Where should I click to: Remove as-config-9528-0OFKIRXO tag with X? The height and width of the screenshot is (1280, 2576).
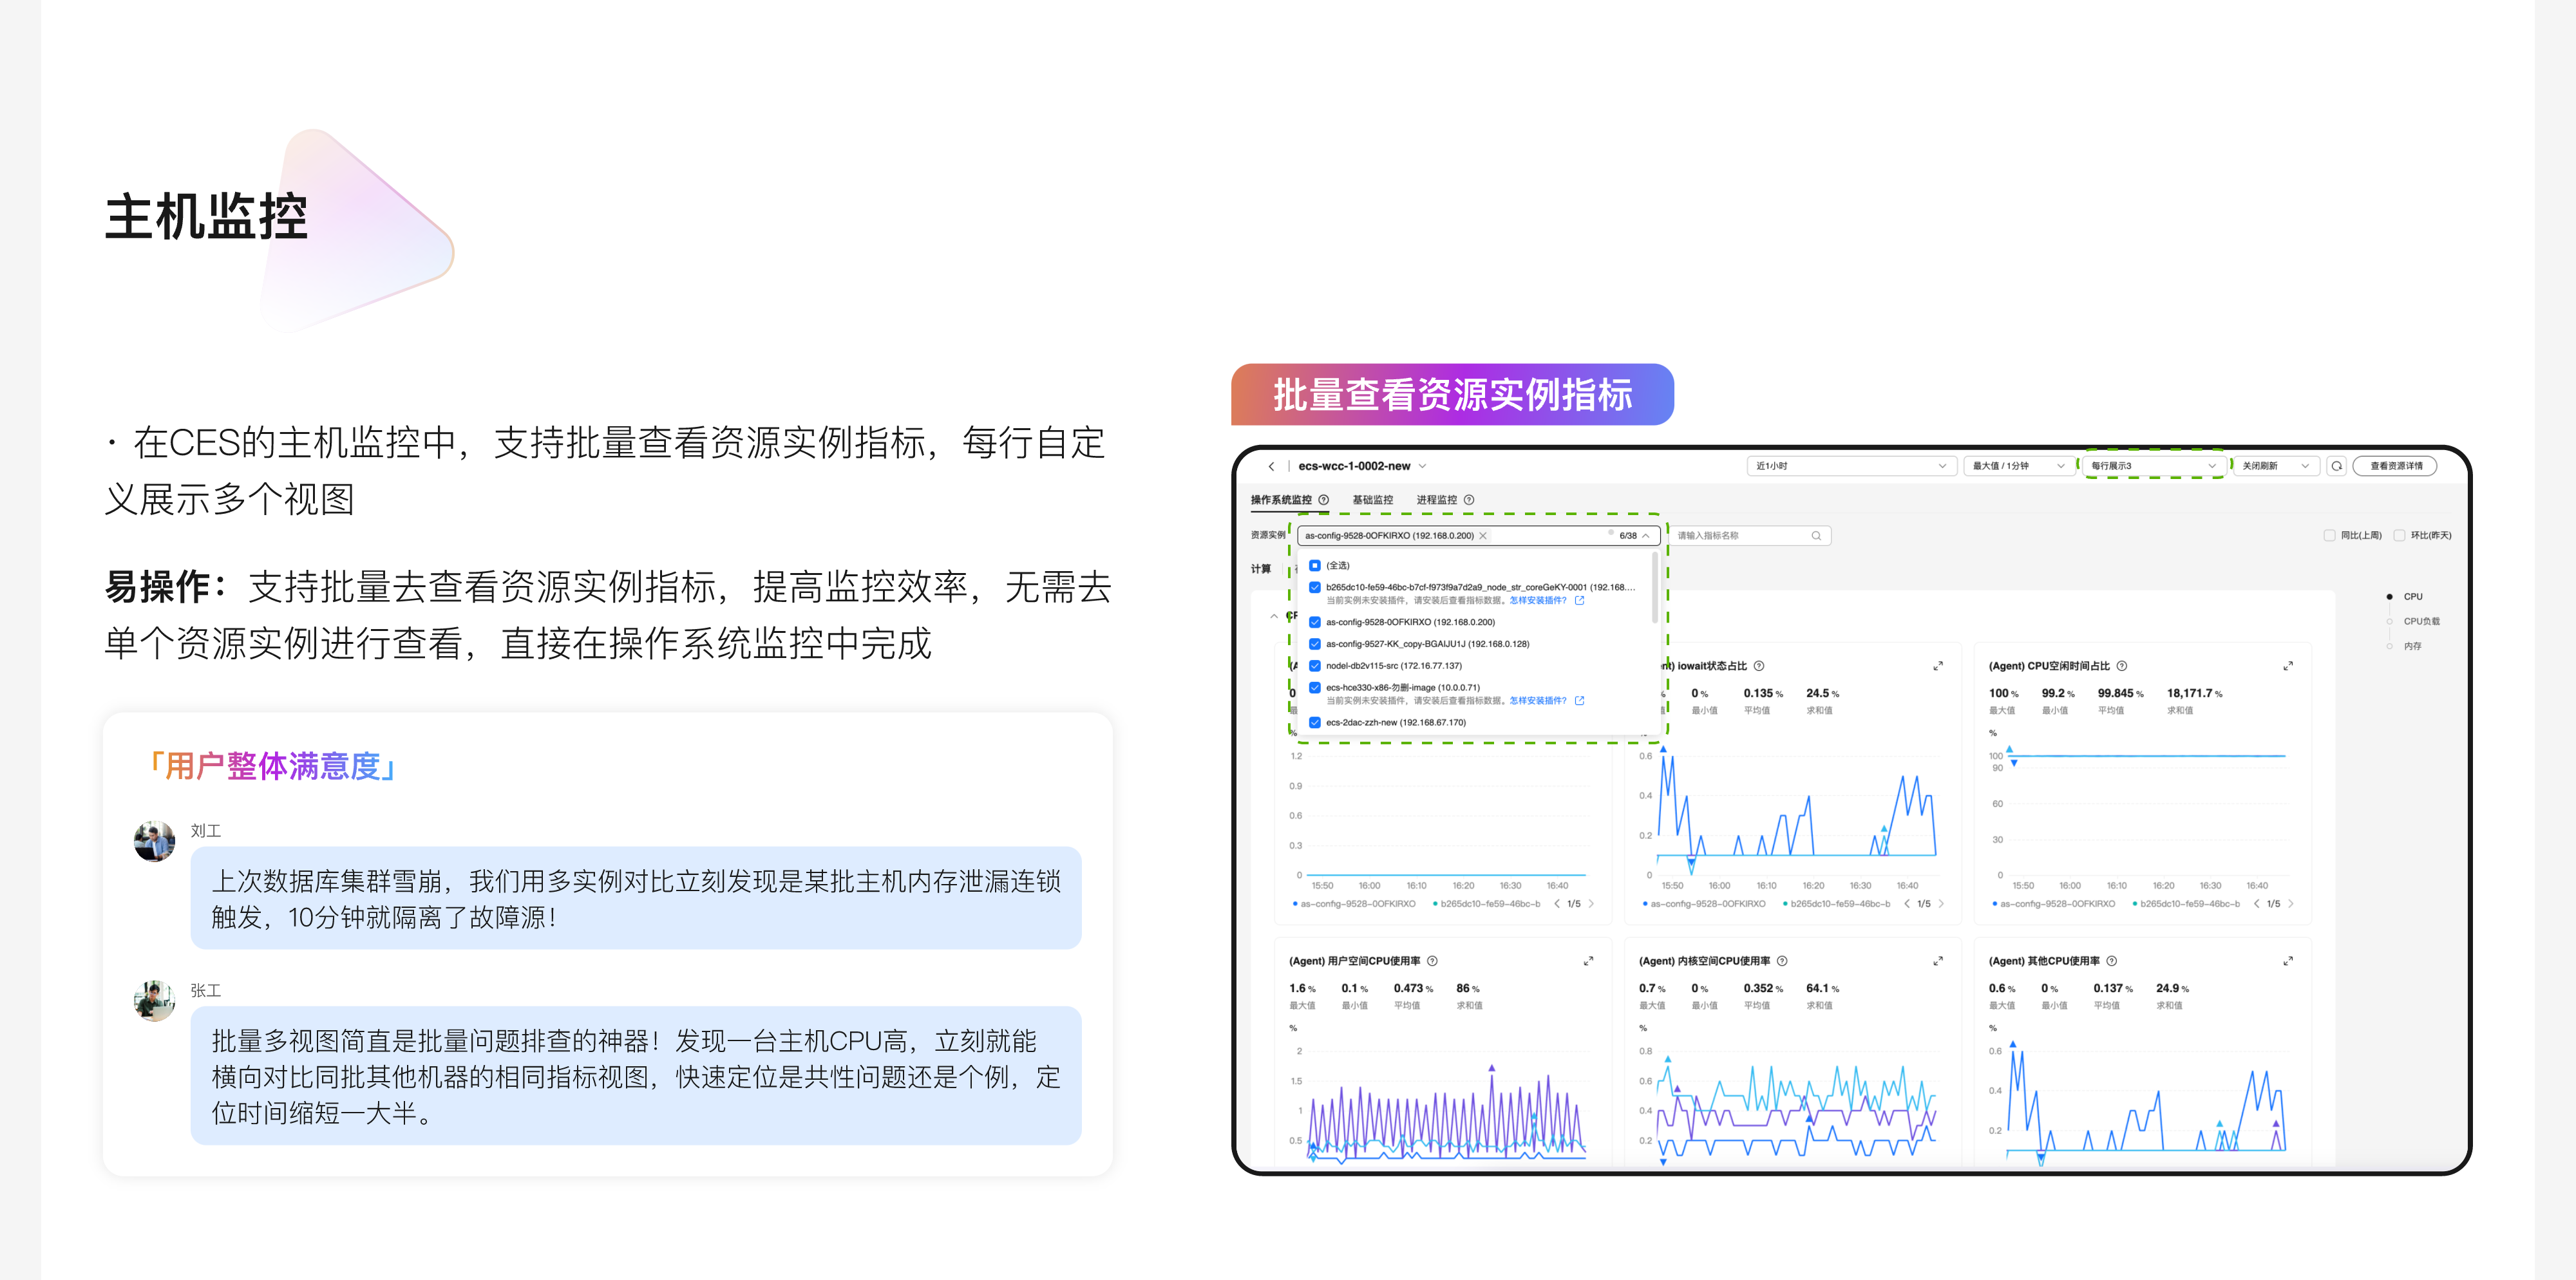point(1483,536)
